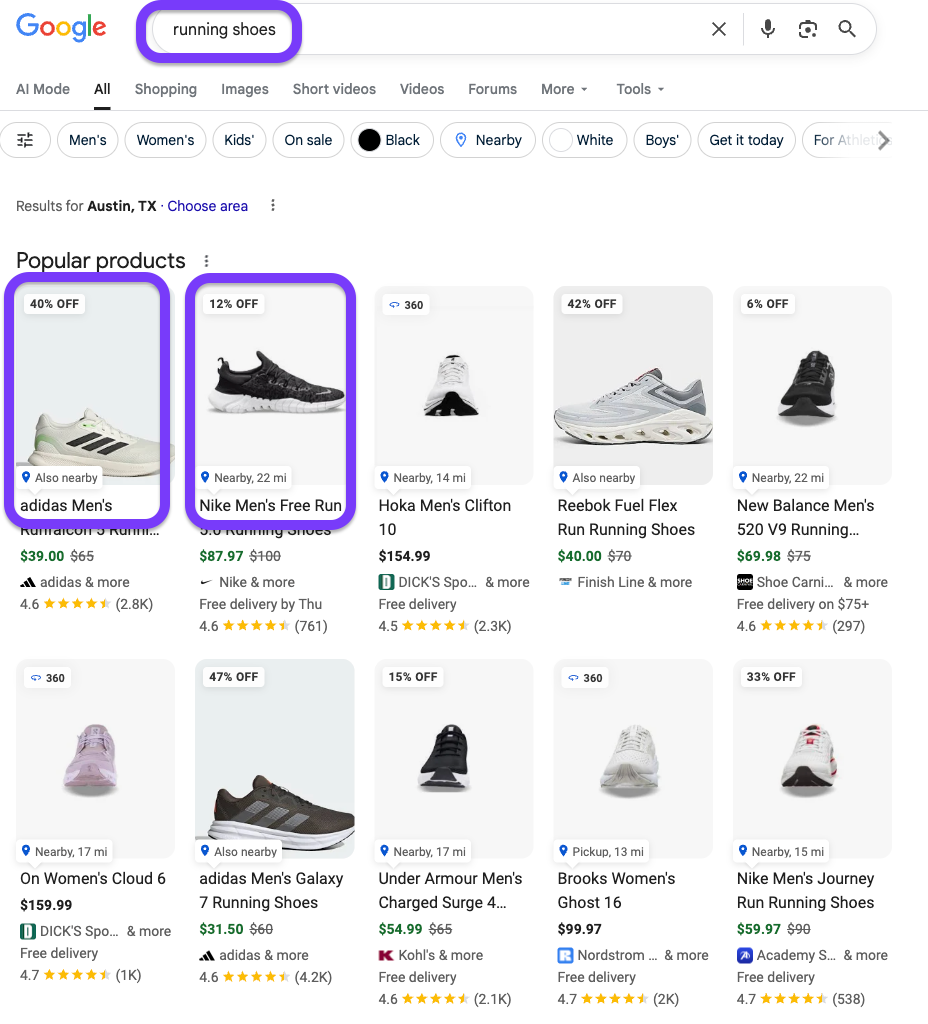The image size is (928, 1024).
Task: Open the Hoka Men's Clifton 10 listing
Action: click(444, 517)
